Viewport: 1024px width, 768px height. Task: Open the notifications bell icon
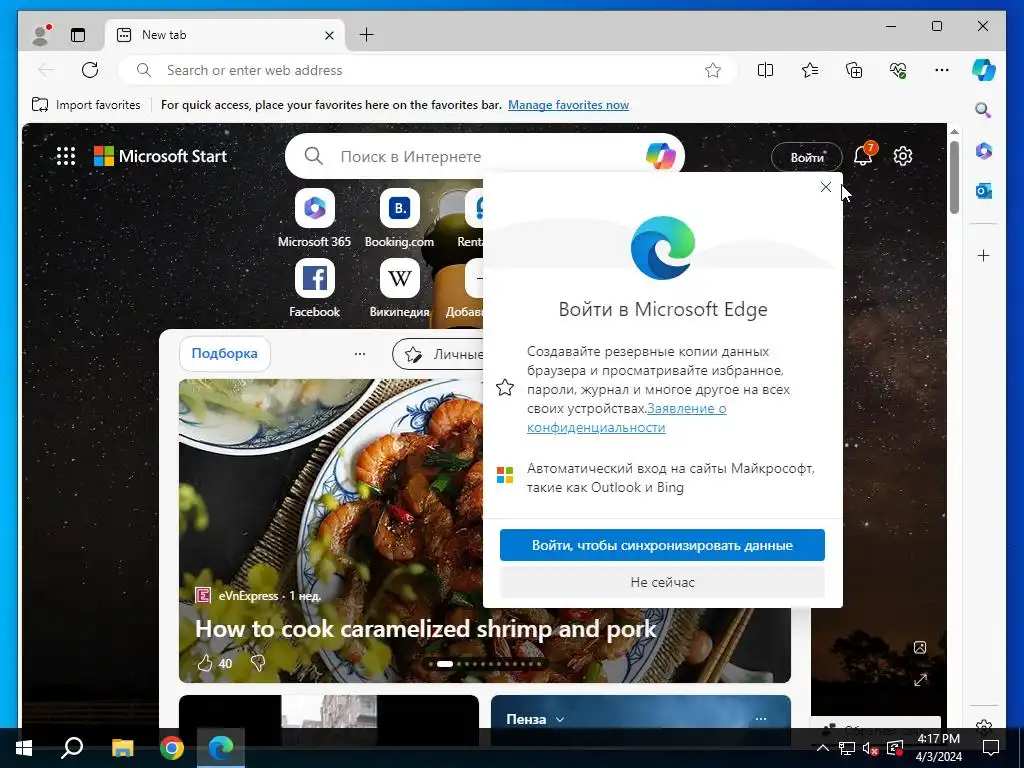(x=863, y=156)
